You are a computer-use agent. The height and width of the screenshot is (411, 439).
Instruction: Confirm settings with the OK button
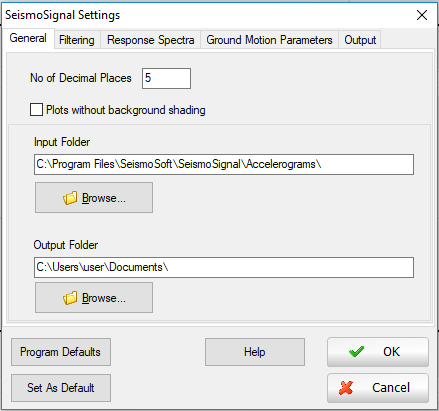click(378, 352)
